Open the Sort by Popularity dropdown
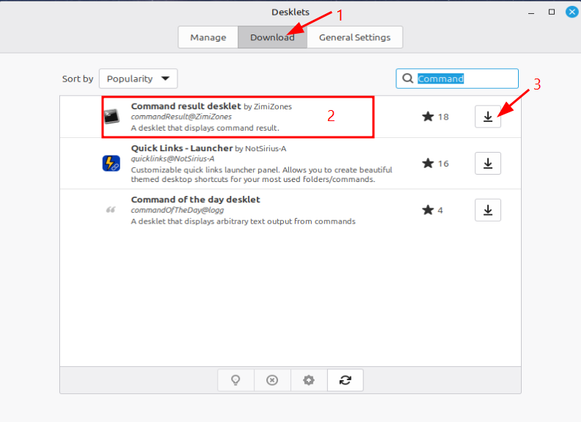Image resolution: width=581 pixels, height=422 pixels. tap(138, 79)
